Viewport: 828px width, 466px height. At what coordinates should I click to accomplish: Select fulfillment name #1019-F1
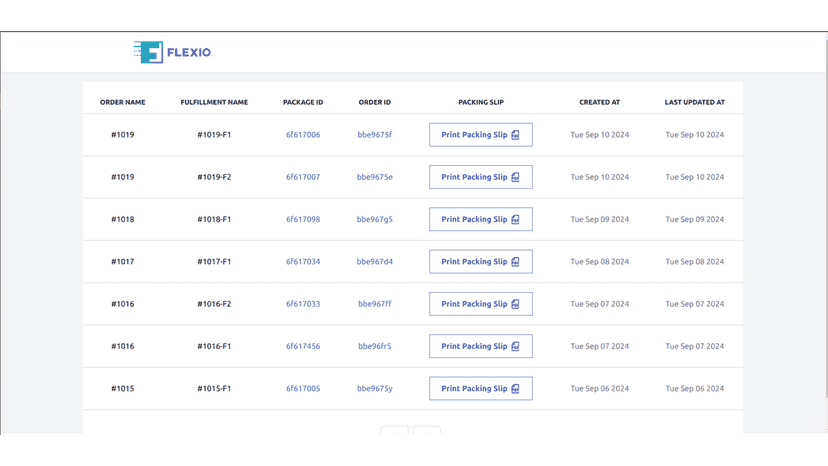(214, 135)
